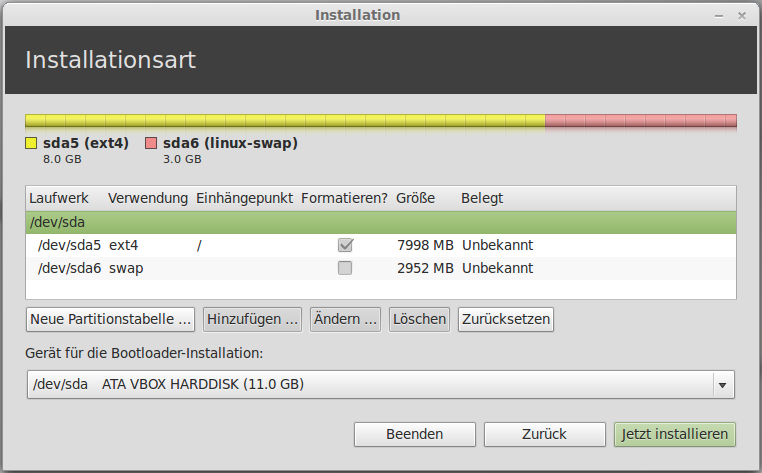
Task: Click the Ändern button
Action: [x=346, y=320]
